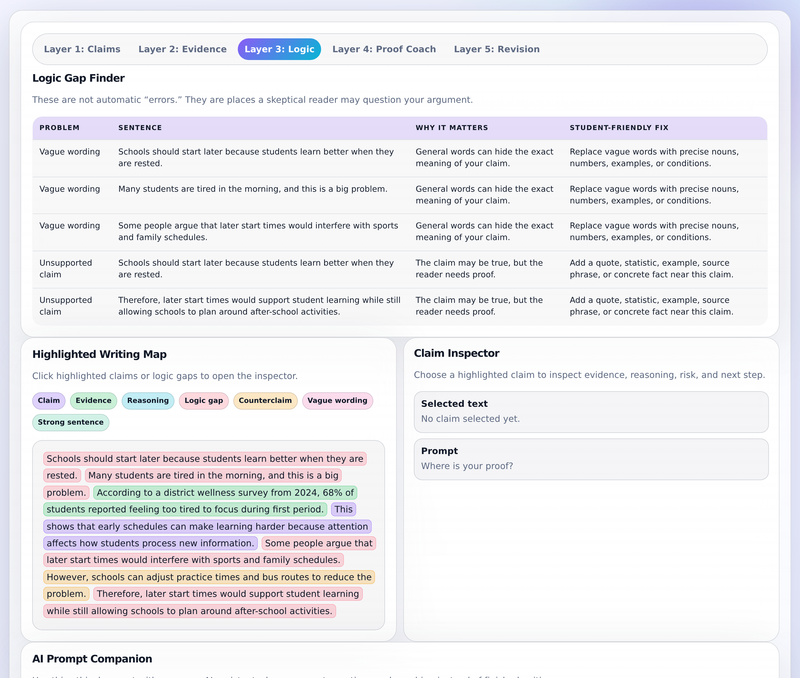The image size is (800, 678).
Task: Go to Layer 4: Proof Coach tab
Action: tap(384, 49)
